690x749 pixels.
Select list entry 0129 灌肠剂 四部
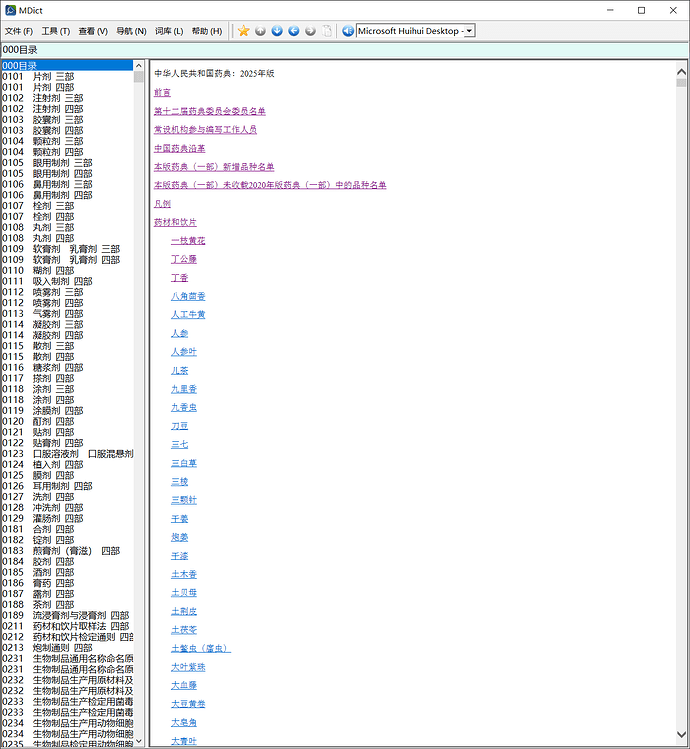[x=67, y=518]
